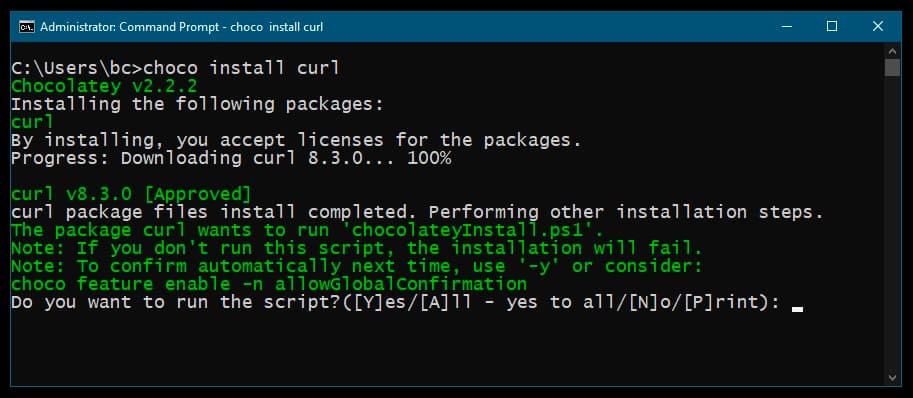The width and height of the screenshot is (913, 398).
Task: Click the '[N]o' option in the prompt
Action: tap(647, 303)
